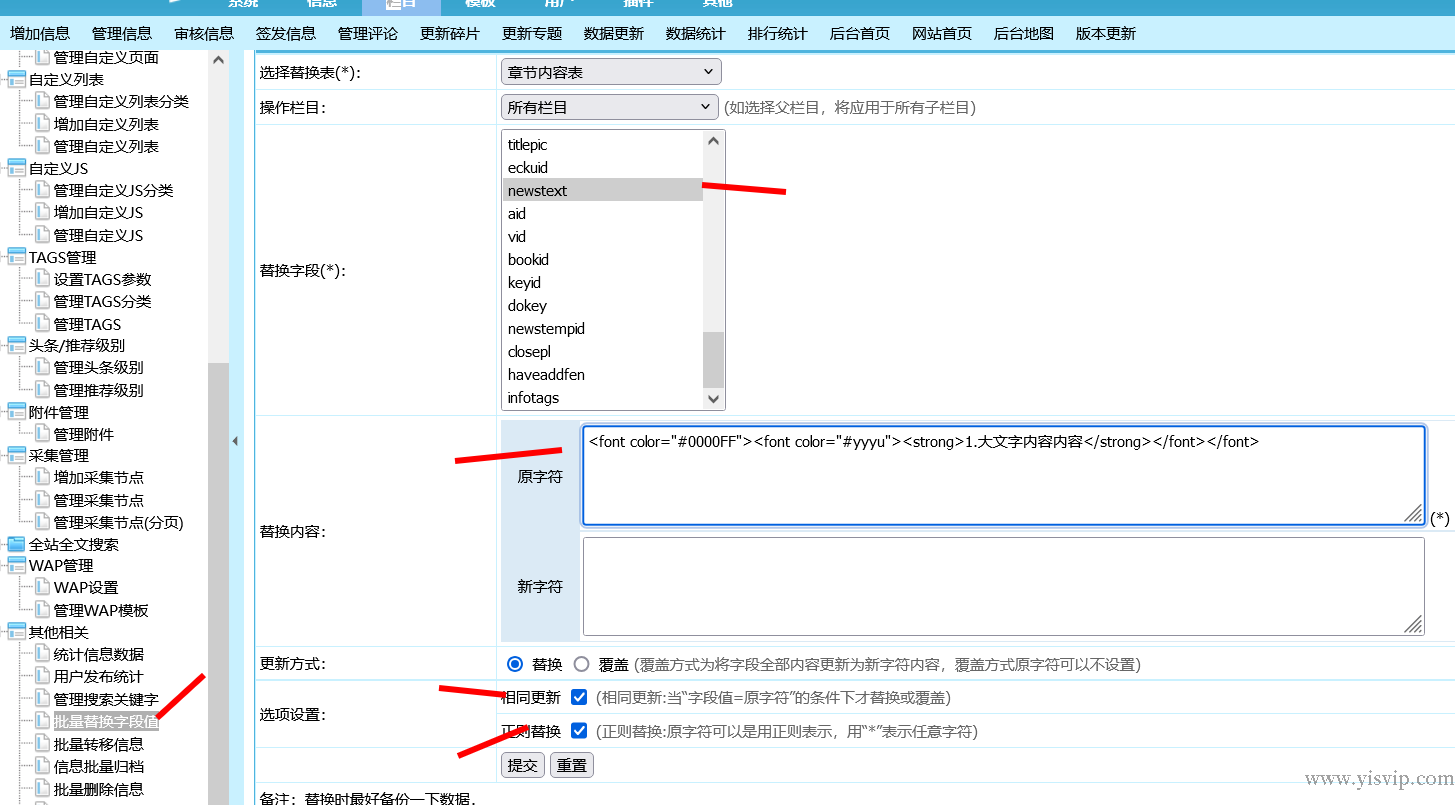This screenshot has width=1455, height=805.
Task: Click the 其他相关 folder icon
Action: tap(18, 631)
